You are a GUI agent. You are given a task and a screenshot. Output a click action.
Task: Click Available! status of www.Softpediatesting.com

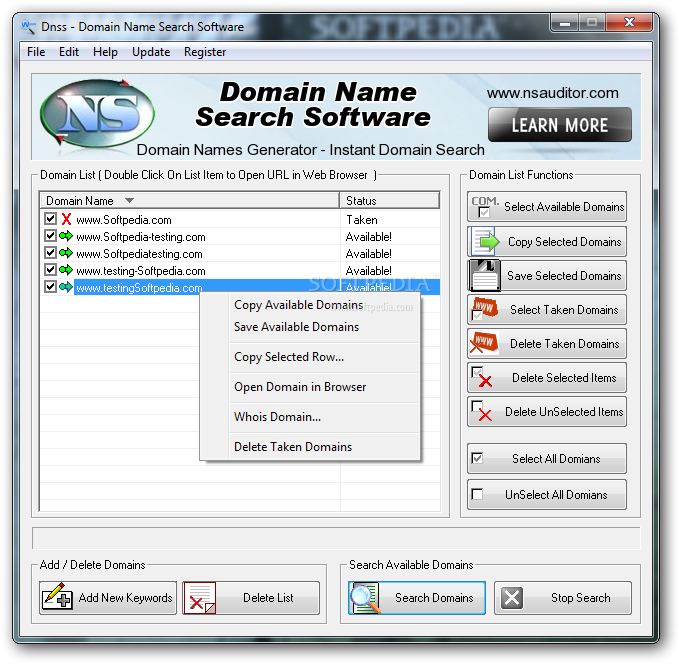click(x=368, y=254)
